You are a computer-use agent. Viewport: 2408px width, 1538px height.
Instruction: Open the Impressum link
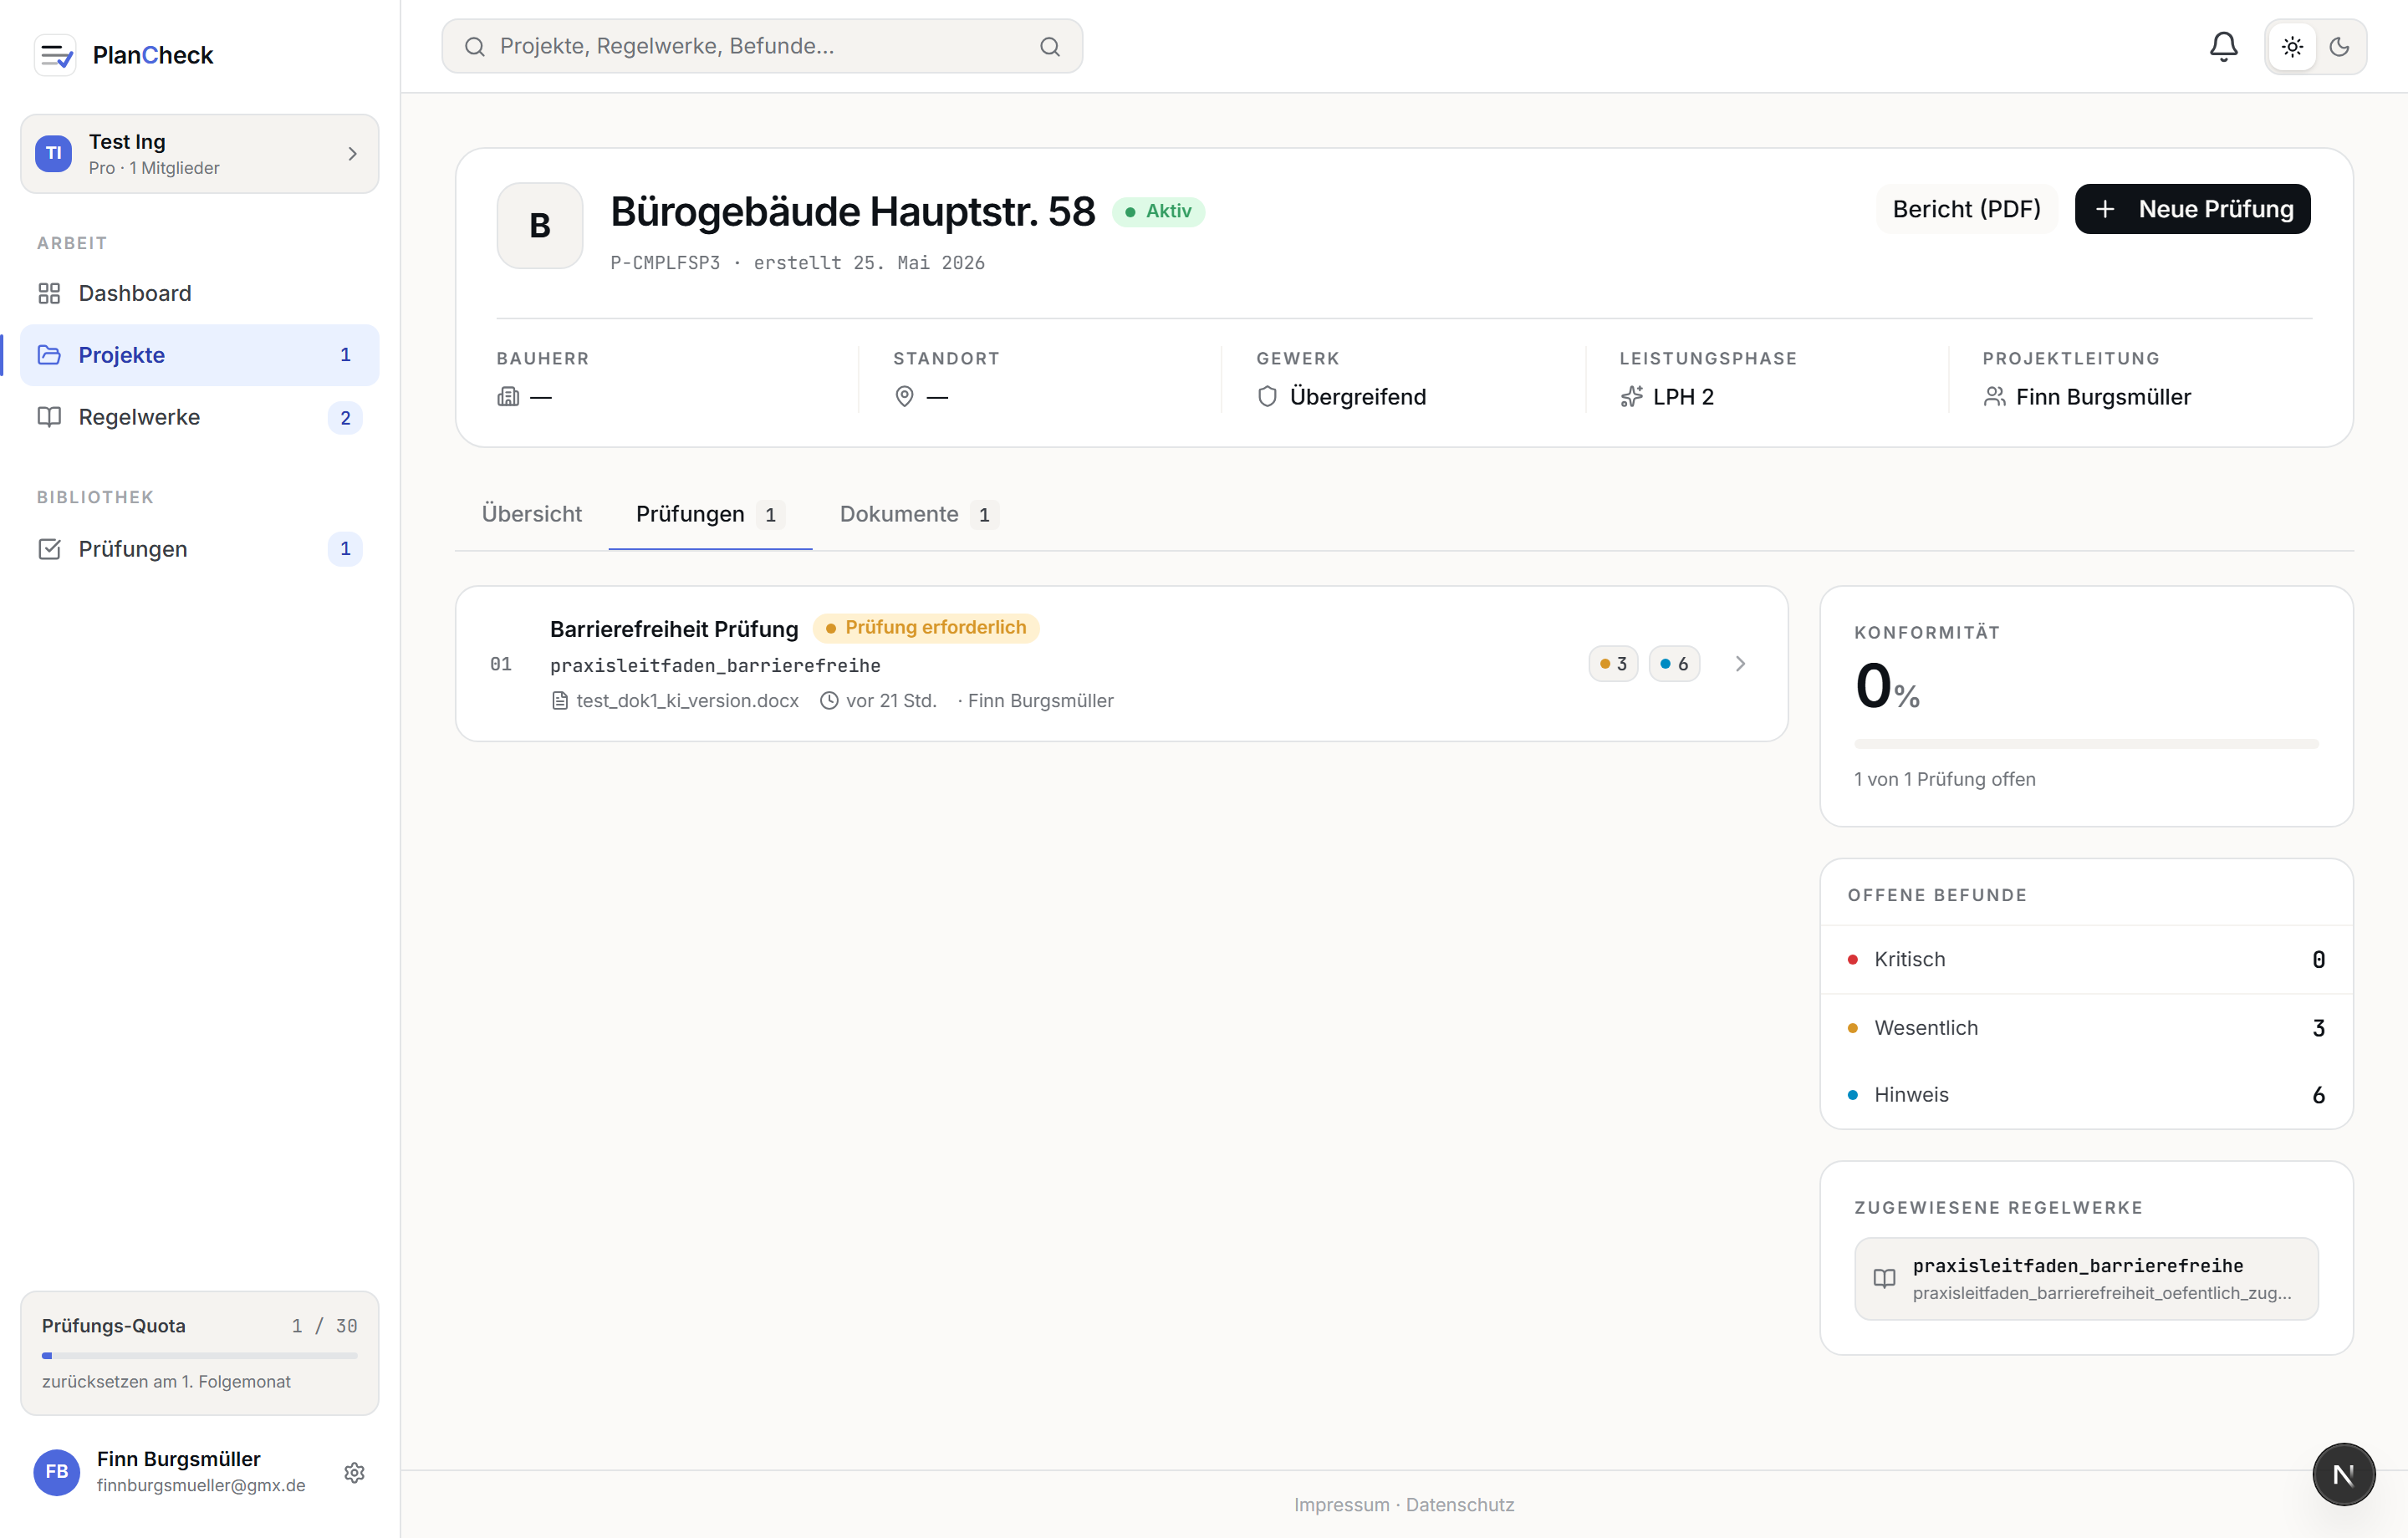pyautogui.click(x=1341, y=1505)
